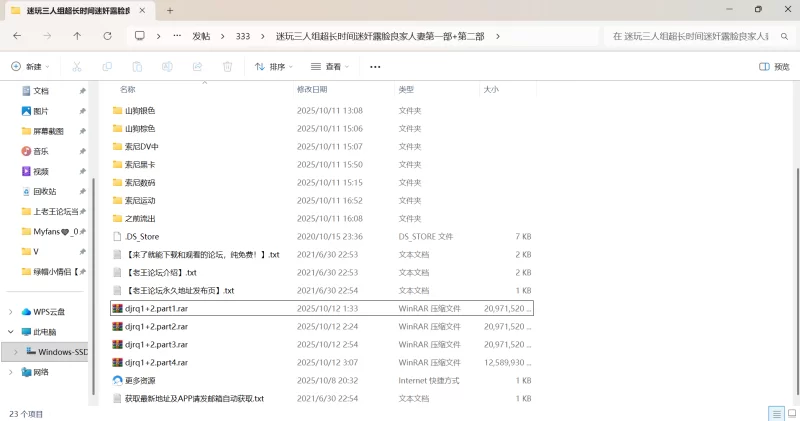This screenshot has height=421, width=800.
Task: Click the 333 breadcrumb folder
Action: click(x=242, y=36)
